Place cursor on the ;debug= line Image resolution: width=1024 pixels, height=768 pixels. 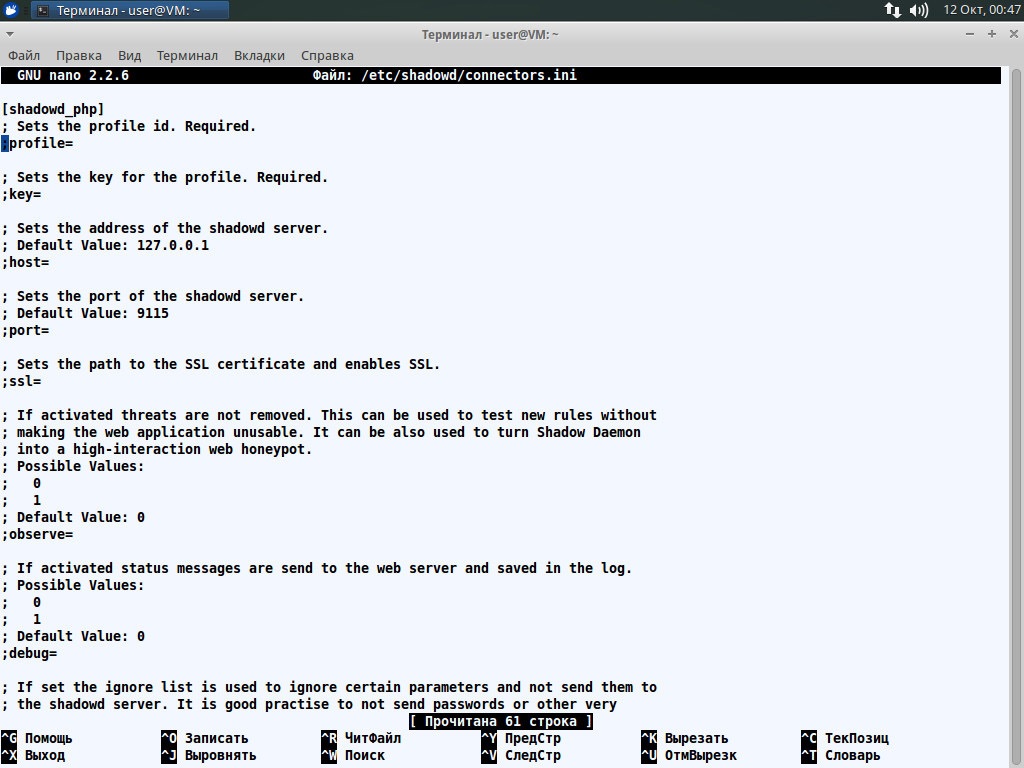pyautogui.click(x=29, y=652)
